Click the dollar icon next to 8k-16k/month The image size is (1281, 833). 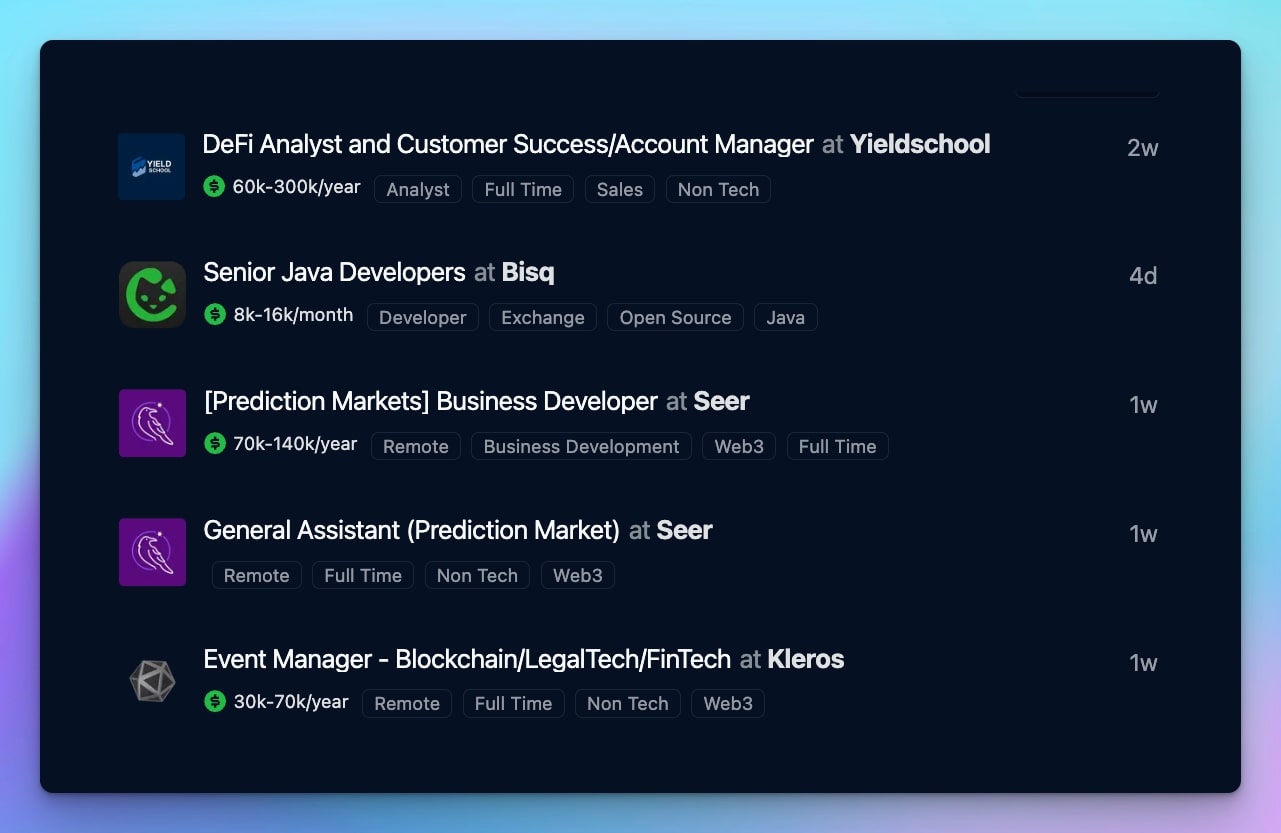[x=215, y=315]
